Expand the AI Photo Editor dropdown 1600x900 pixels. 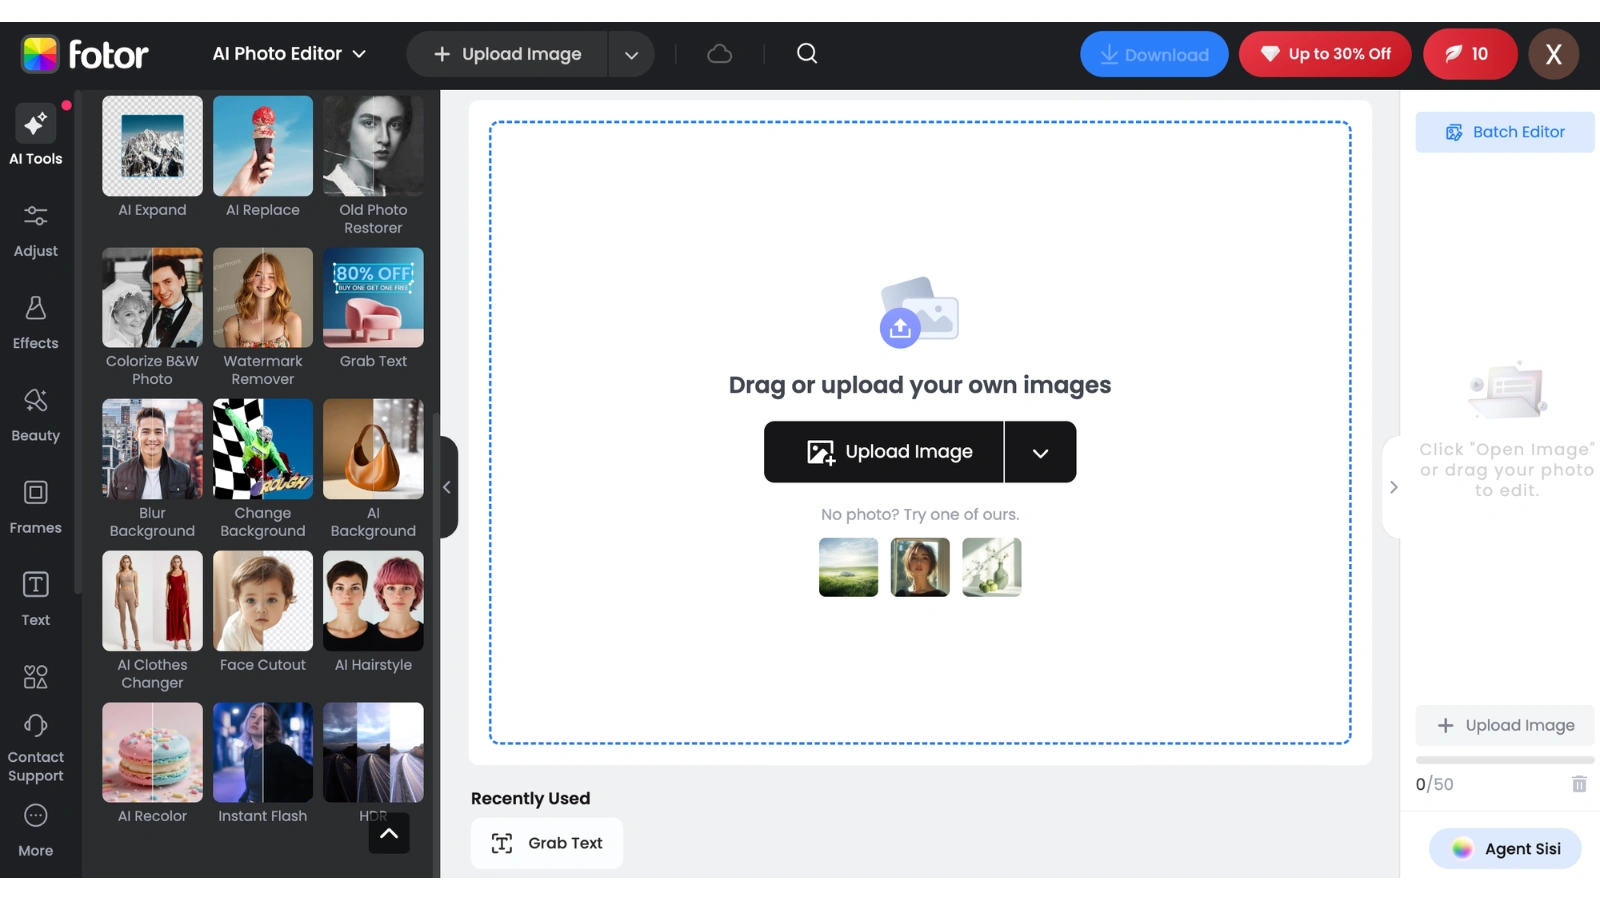point(289,54)
